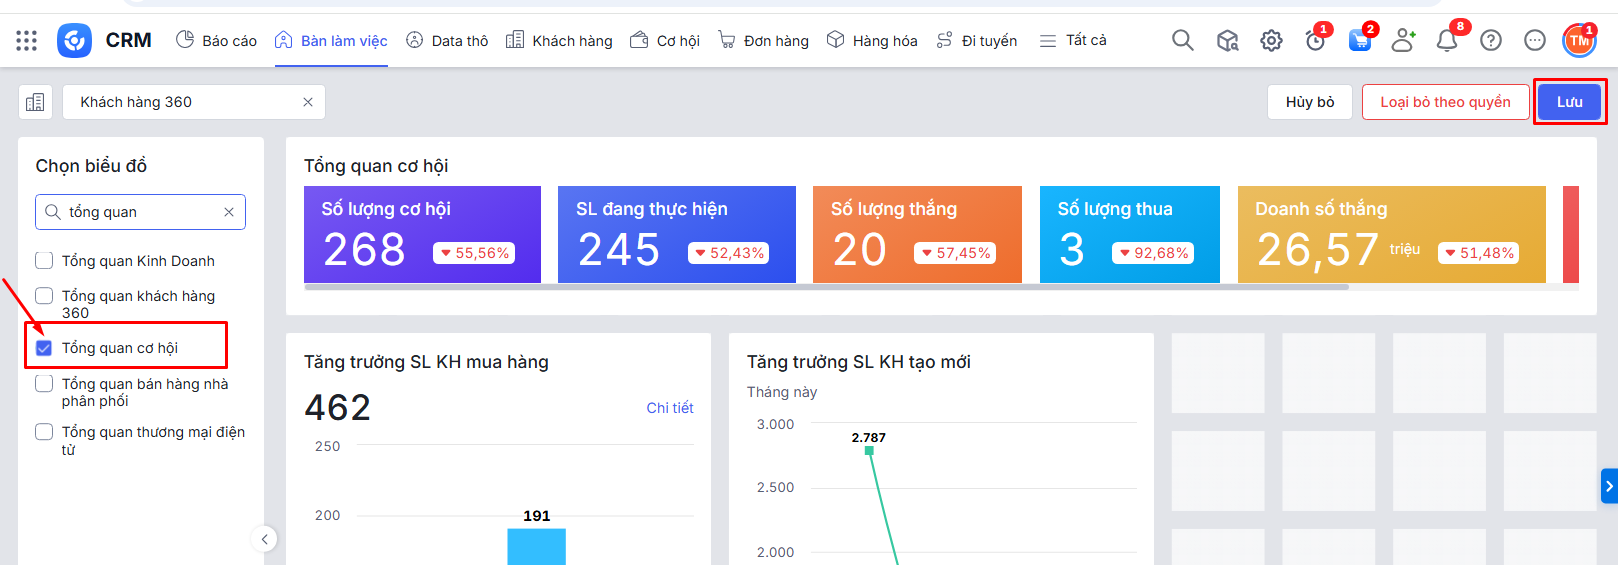Expand the right edge blue arrow panel
Screen dimensions: 1618x565
[x=1609, y=486]
